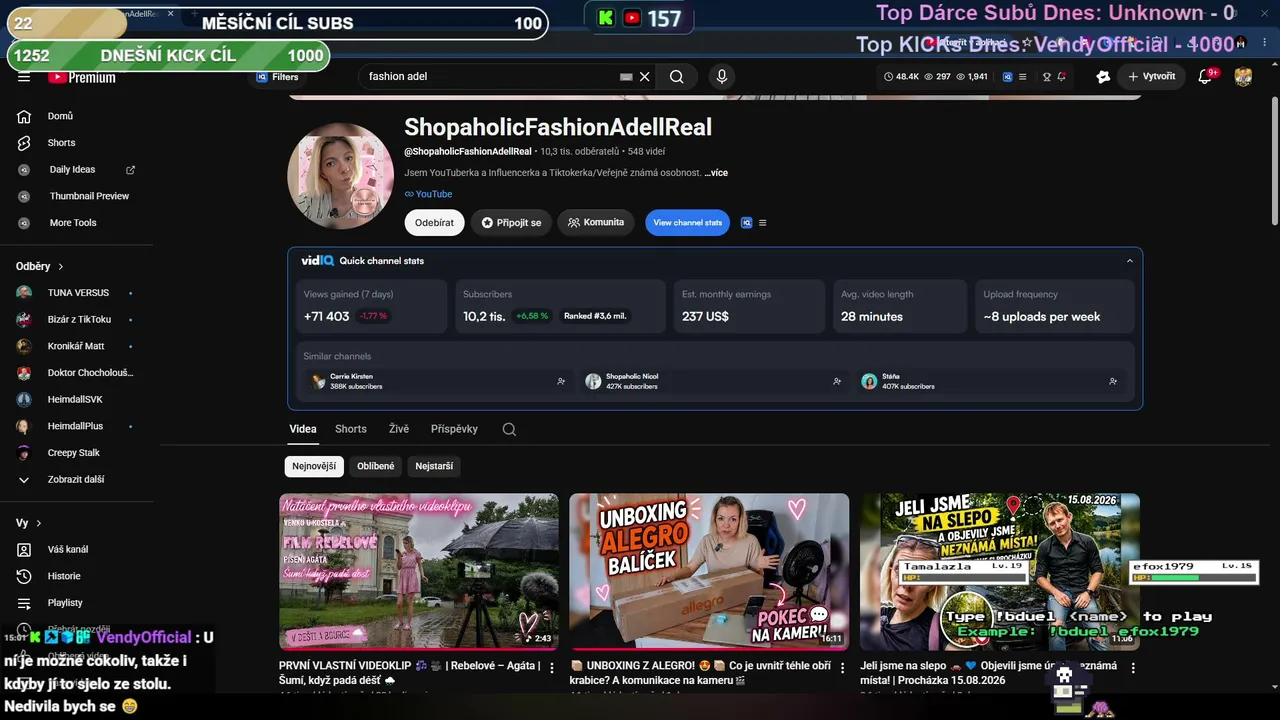Start voice search with the microphone
Screen dimensions: 1280x720
[721, 77]
